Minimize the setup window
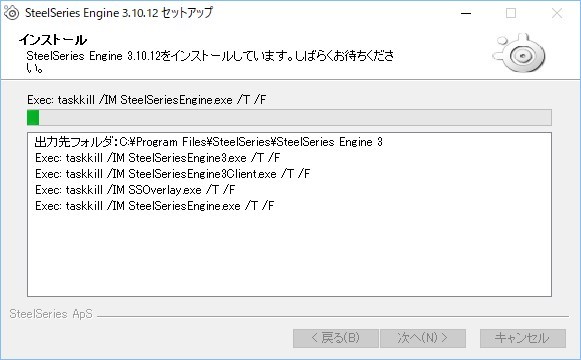The width and height of the screenshot is (581, 360). click(466, 13)
